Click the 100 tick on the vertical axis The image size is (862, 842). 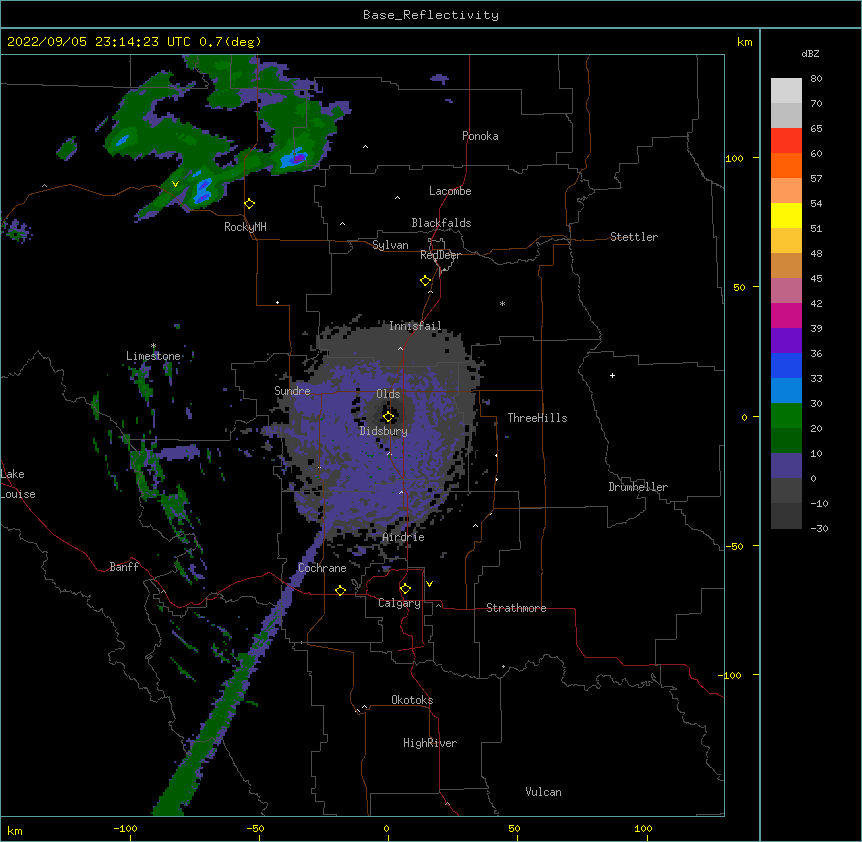click(734, 158)
